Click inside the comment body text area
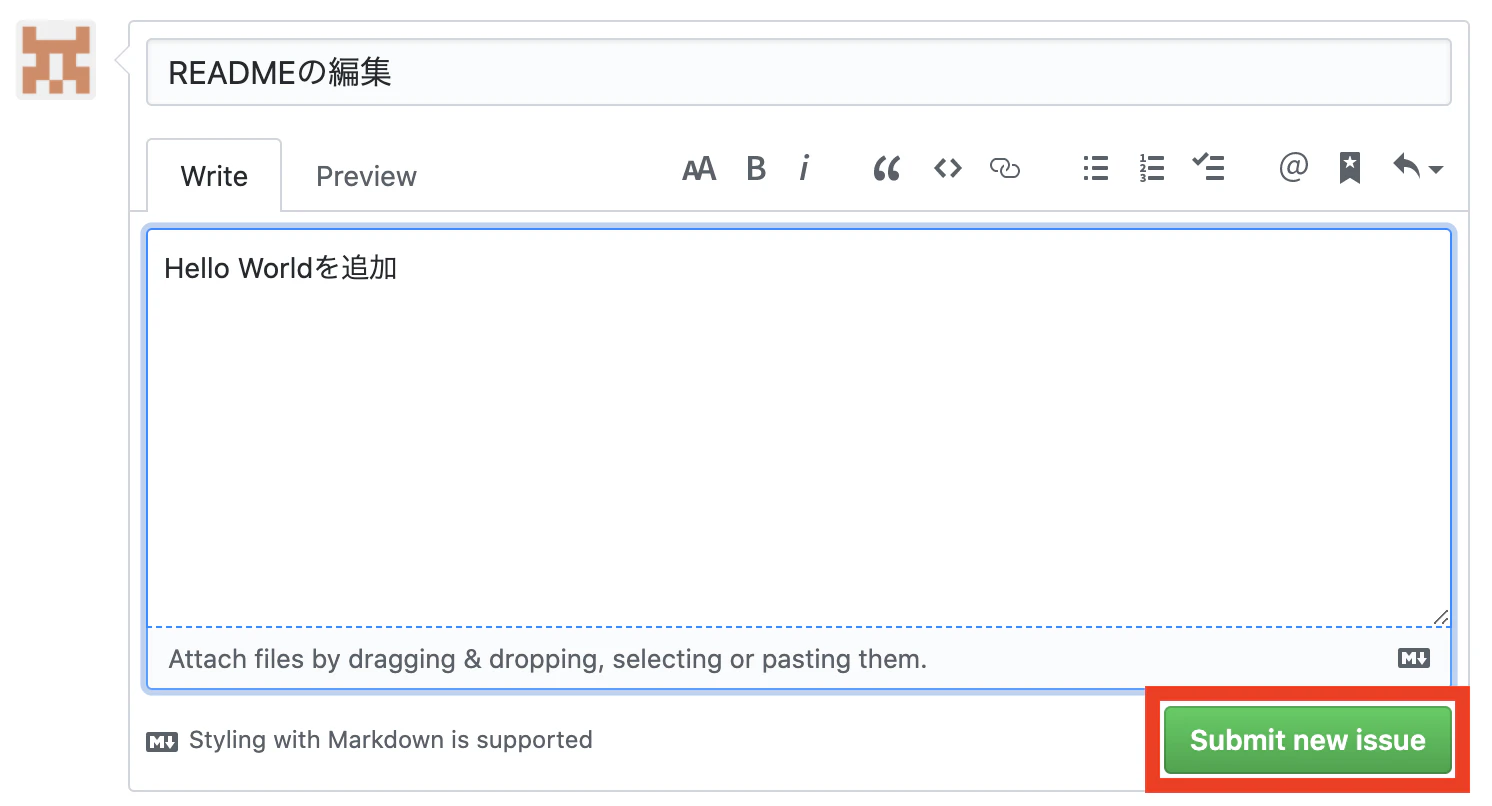This screenshot has width=1492, height=806. pyautogui.click(x=799, y=428)
